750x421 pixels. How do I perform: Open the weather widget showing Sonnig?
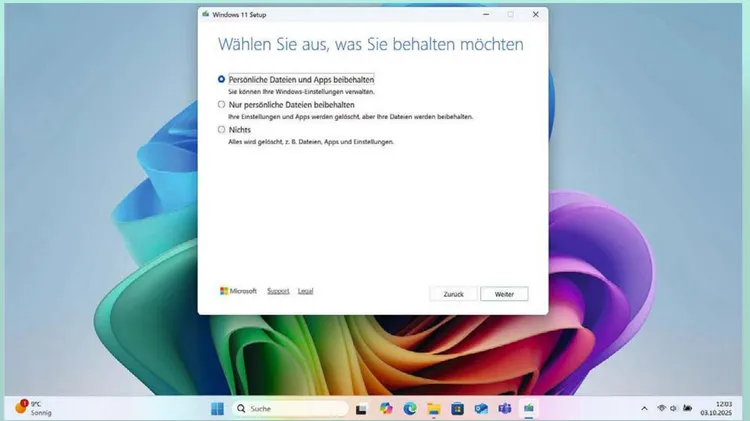pyautogui.click(x=32, y=408)
